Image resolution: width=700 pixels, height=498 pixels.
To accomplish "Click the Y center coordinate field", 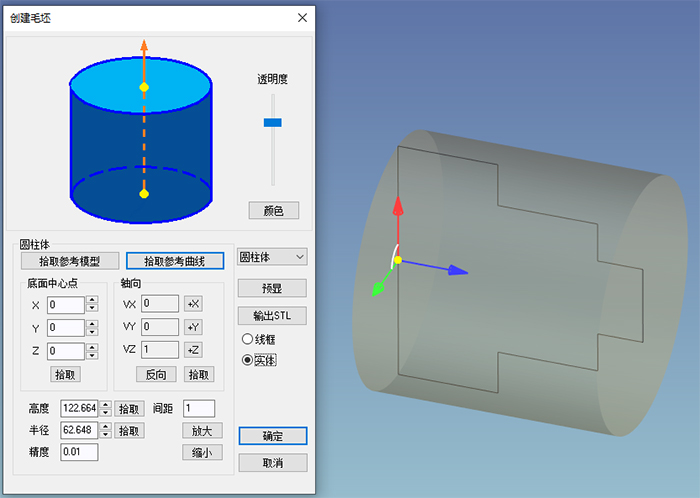I will [66, 328].
